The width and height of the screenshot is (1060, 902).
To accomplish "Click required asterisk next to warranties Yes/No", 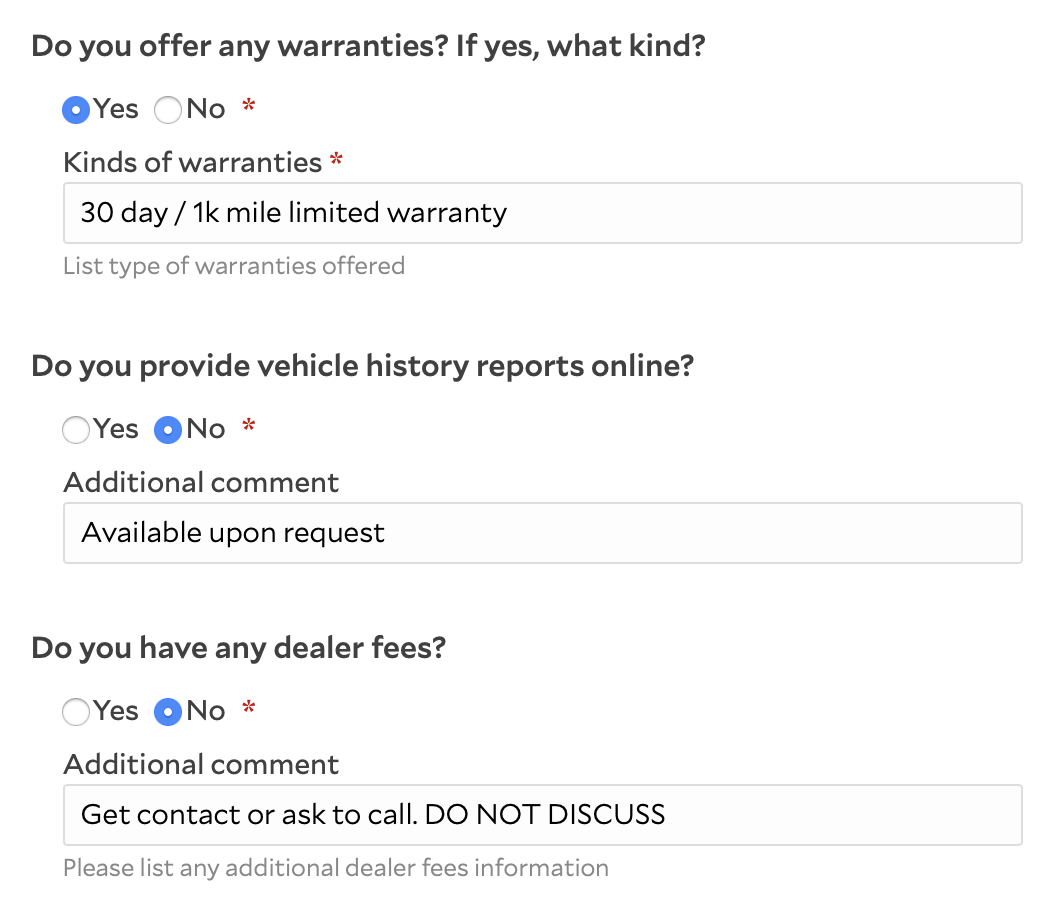I will tap(249, 106).
